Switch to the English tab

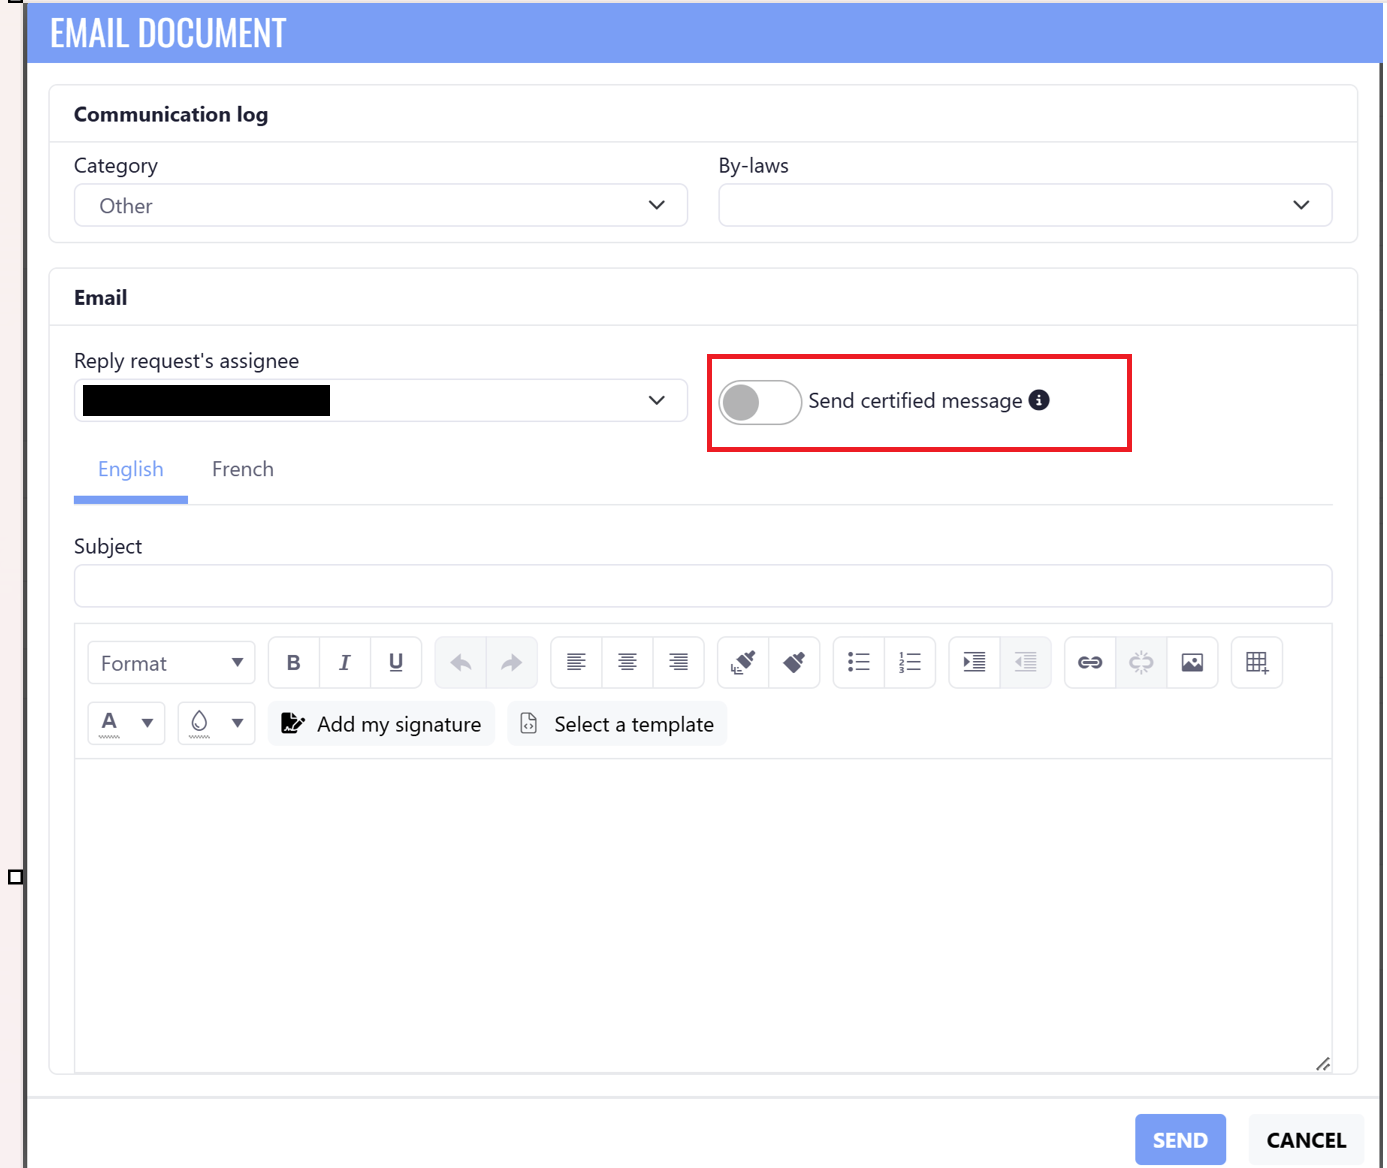131,470
